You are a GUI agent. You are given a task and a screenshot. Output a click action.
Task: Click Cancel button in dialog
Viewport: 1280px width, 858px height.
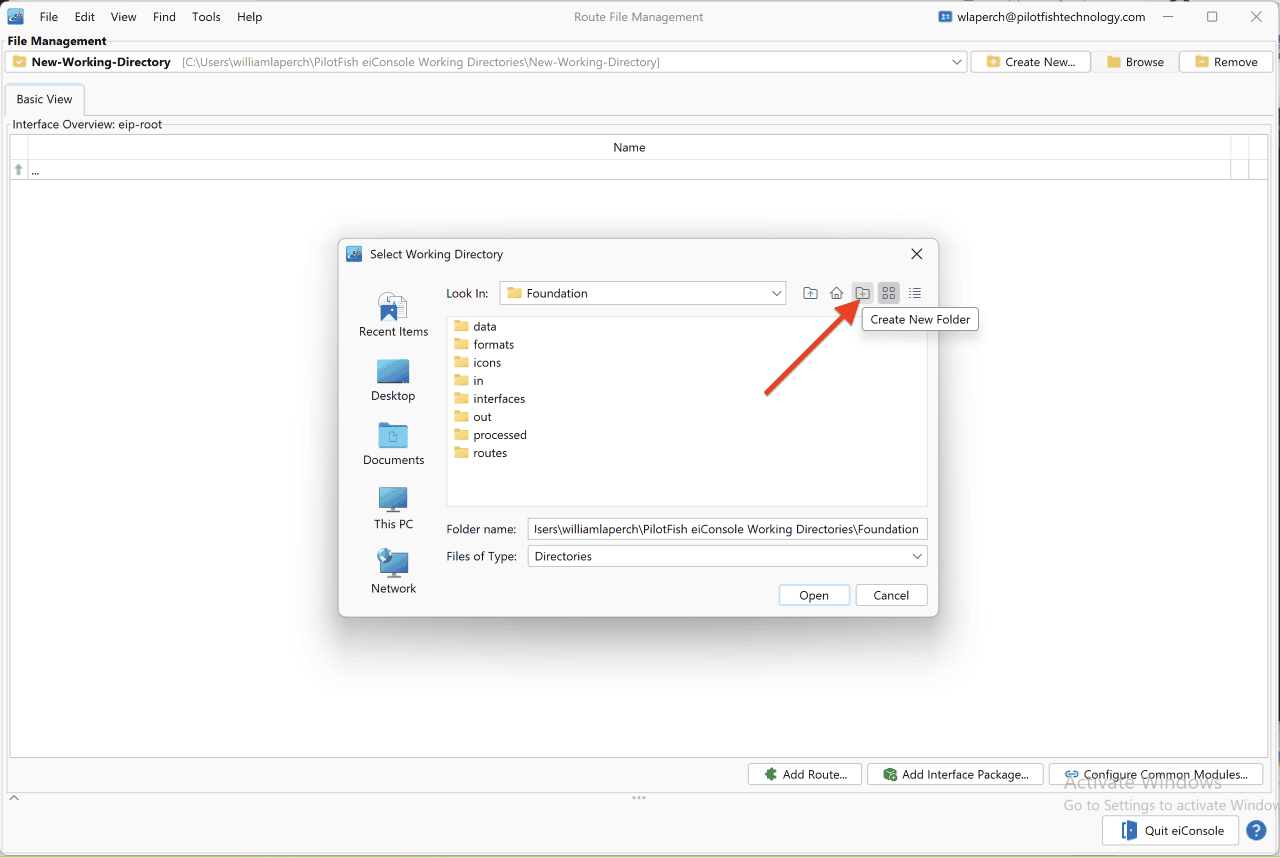891,595
